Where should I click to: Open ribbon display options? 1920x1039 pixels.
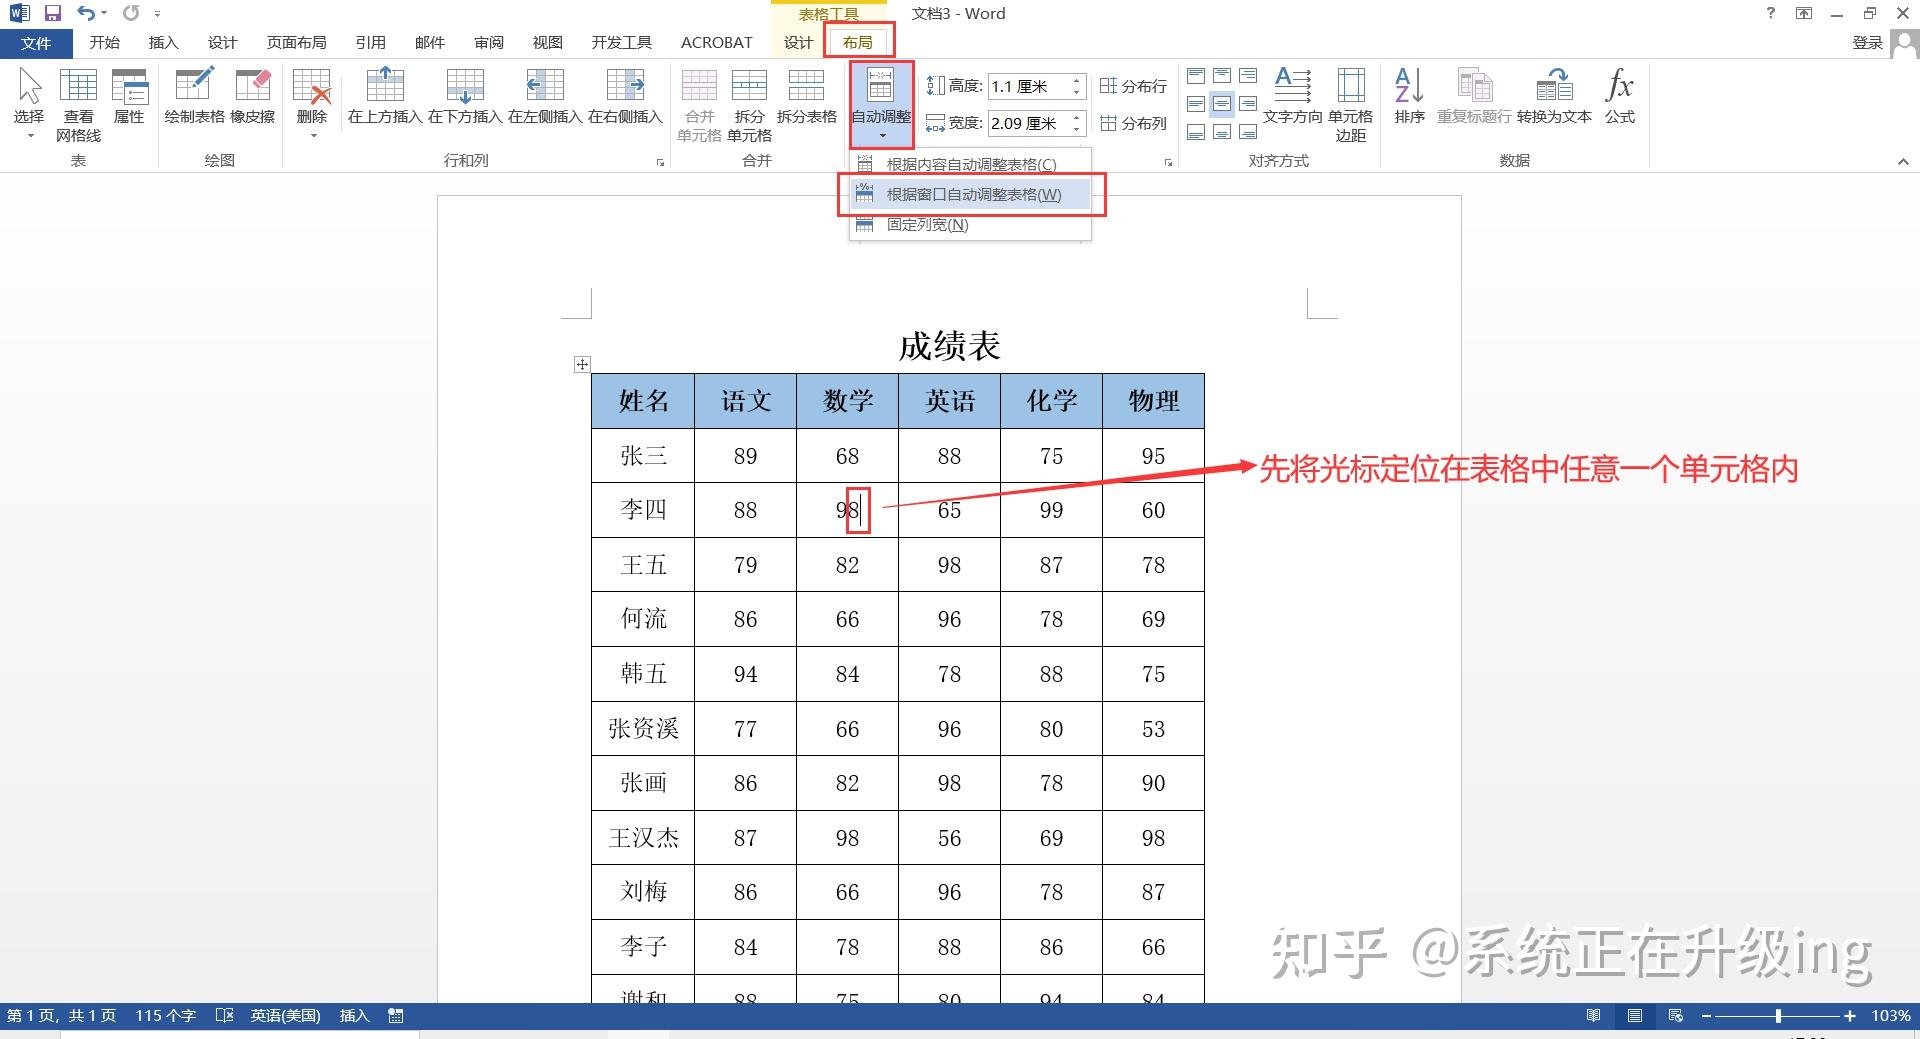click(1804, 13)
